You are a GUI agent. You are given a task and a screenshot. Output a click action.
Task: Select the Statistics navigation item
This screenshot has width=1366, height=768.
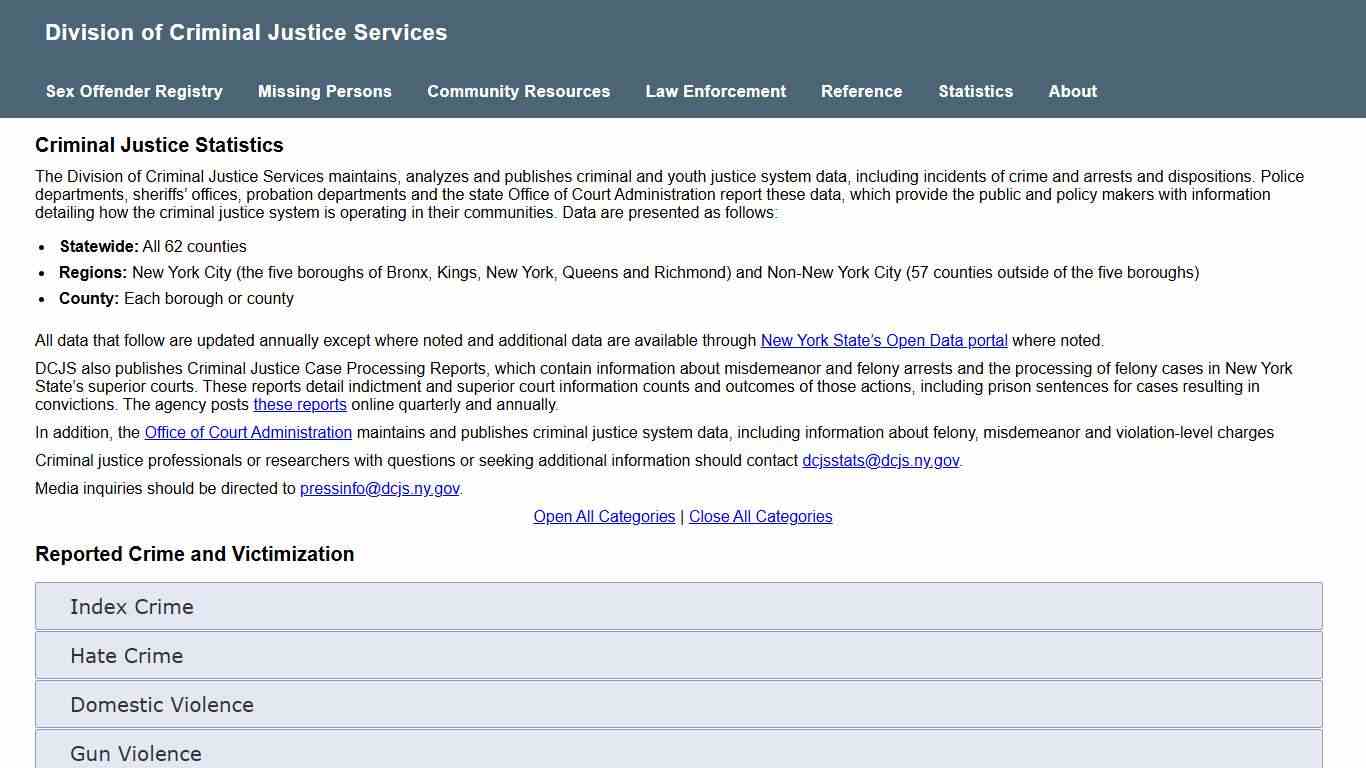[975, 91]
